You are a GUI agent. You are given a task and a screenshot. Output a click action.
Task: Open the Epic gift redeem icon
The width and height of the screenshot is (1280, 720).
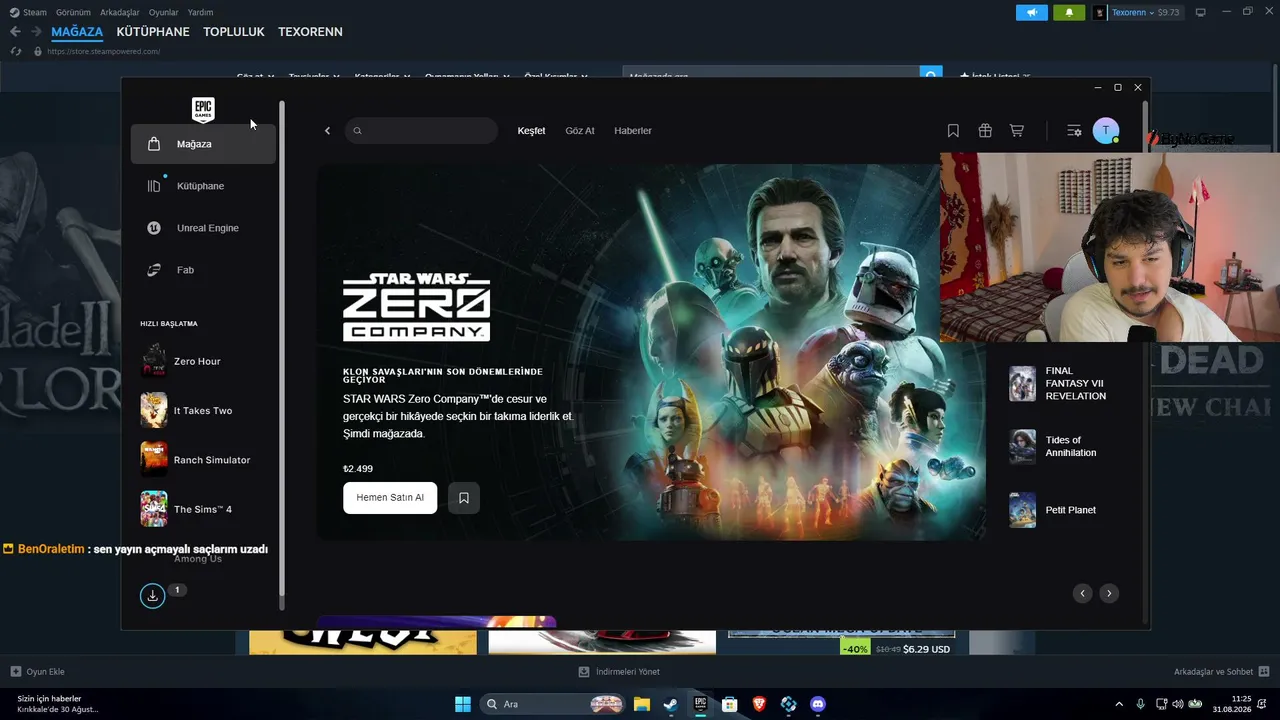(985, 131)
